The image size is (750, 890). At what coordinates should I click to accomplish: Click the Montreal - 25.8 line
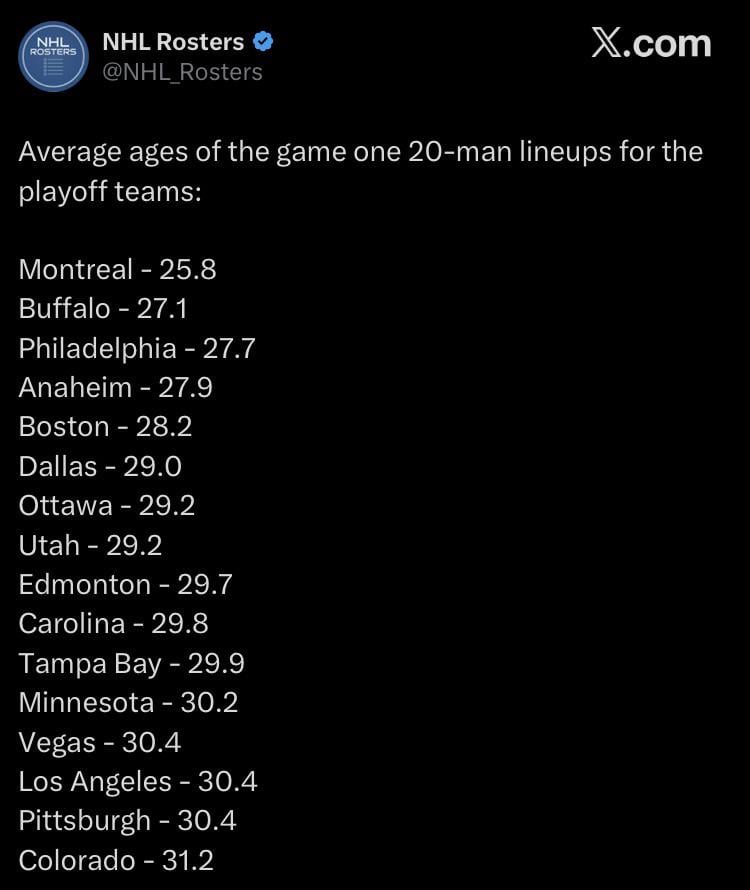tap(117, 269)
